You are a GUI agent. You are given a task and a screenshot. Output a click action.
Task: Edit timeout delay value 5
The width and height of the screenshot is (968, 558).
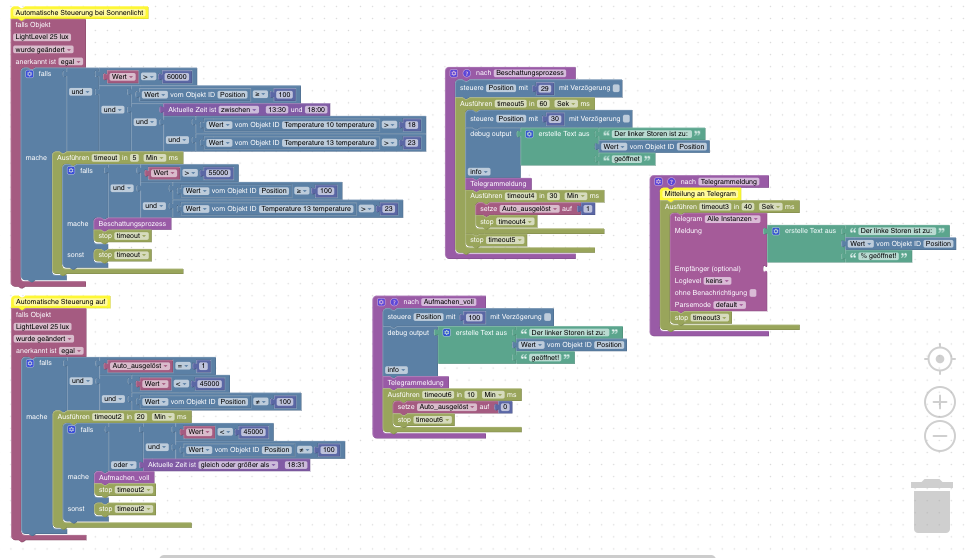[x=134, y=157]
